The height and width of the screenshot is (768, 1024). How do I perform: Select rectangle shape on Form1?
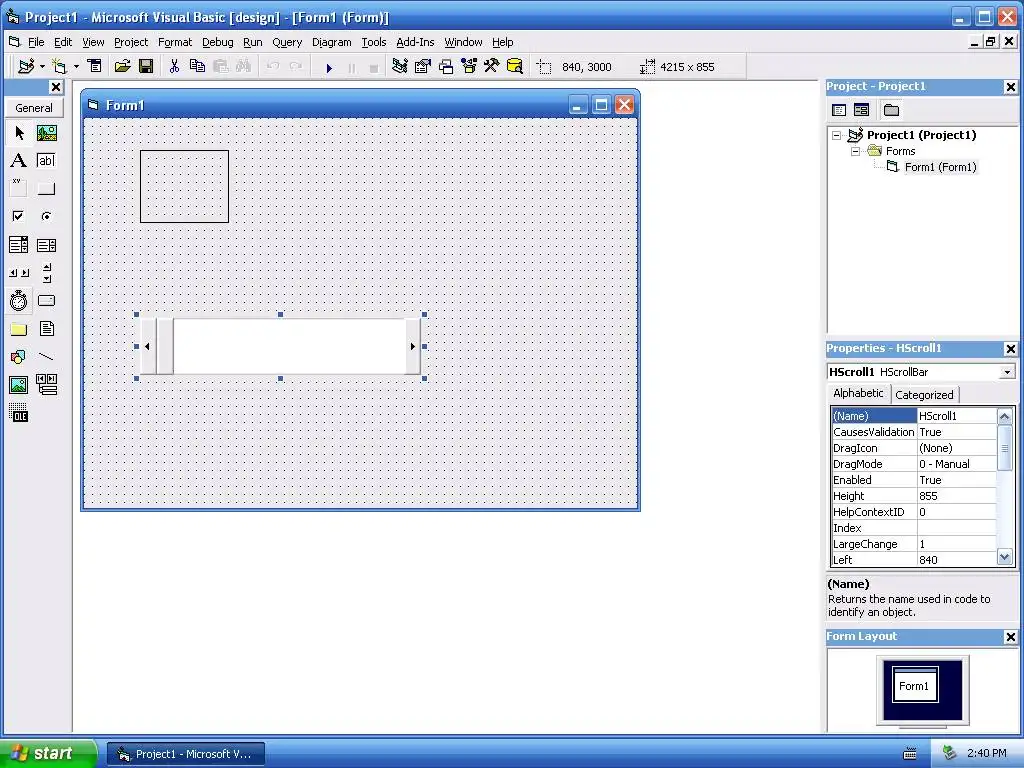tap(184, 186)
